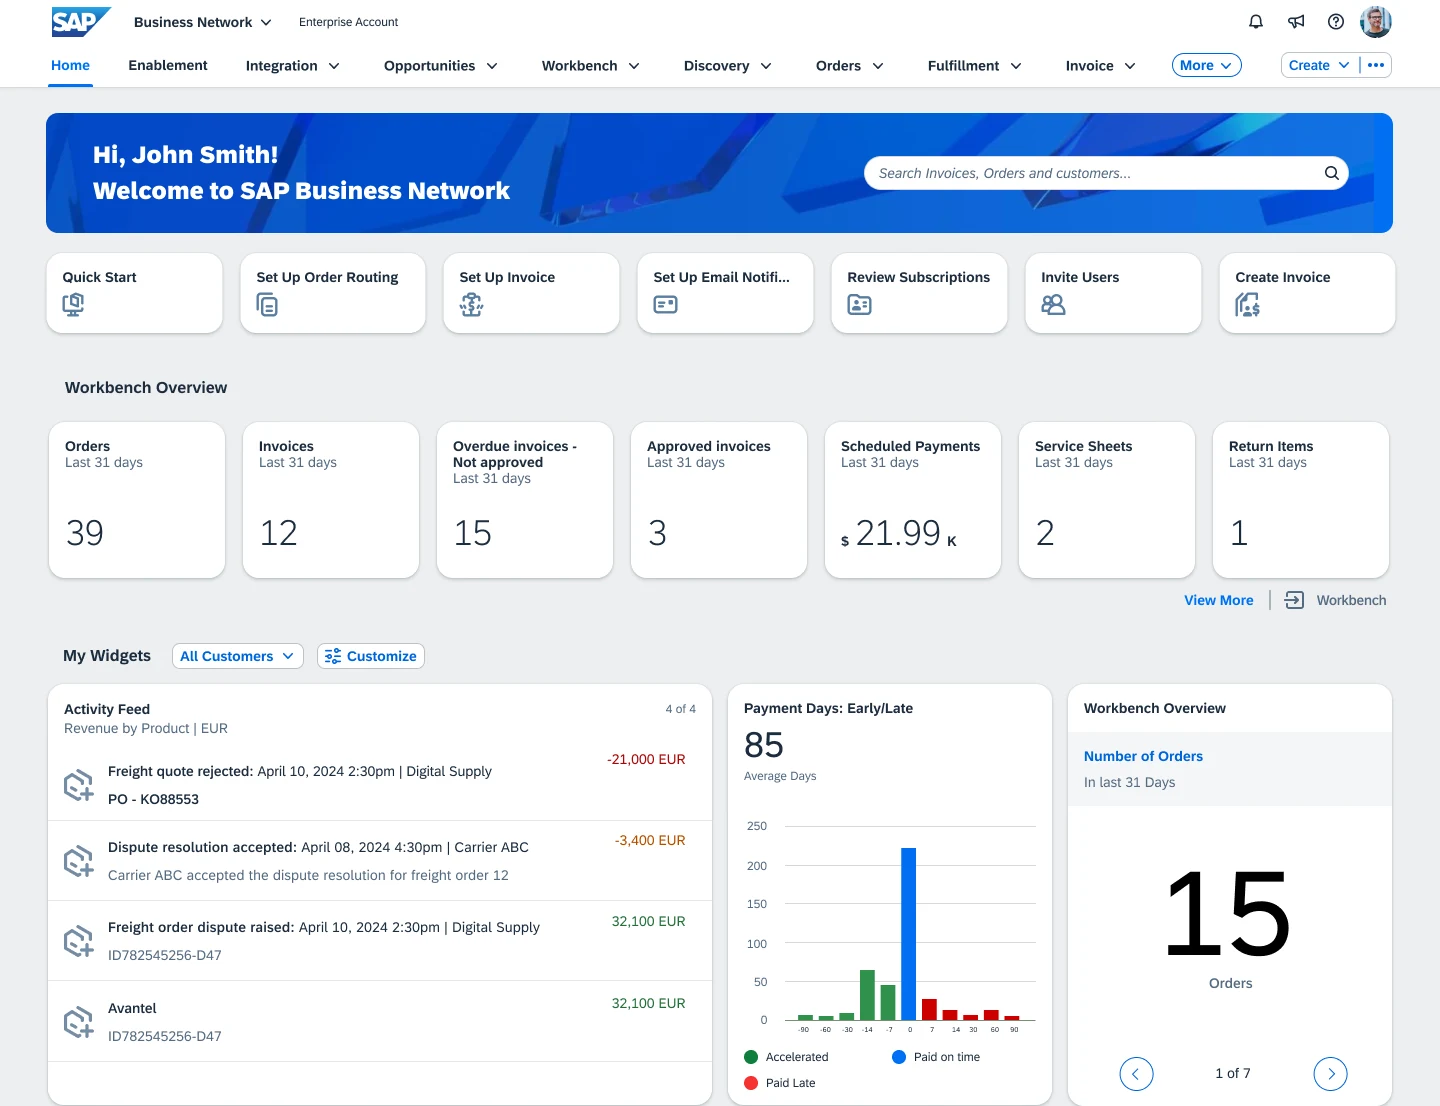
Task: Click the Invite Users icon
Action: tap(1053, 305)
